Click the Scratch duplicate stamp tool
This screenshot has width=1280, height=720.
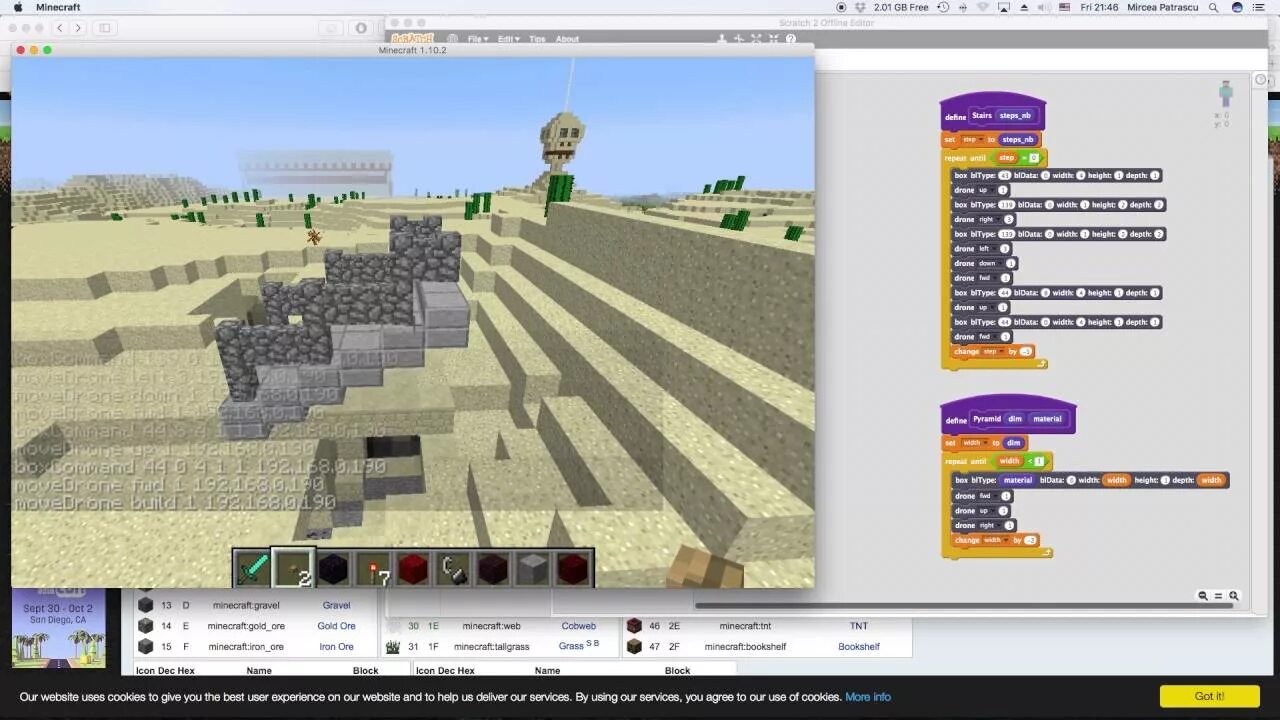click(x=722, y=39)
